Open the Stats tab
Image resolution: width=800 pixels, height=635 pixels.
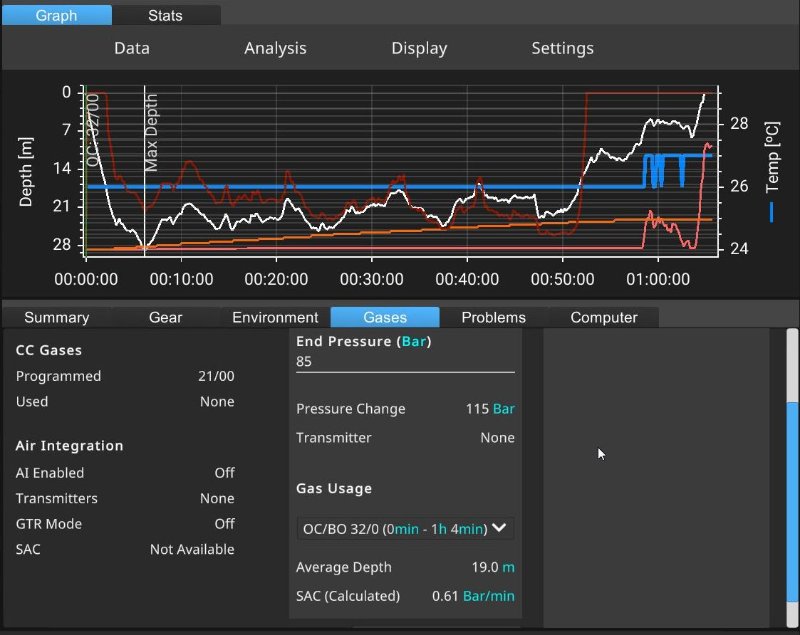[x=166, y=15]
